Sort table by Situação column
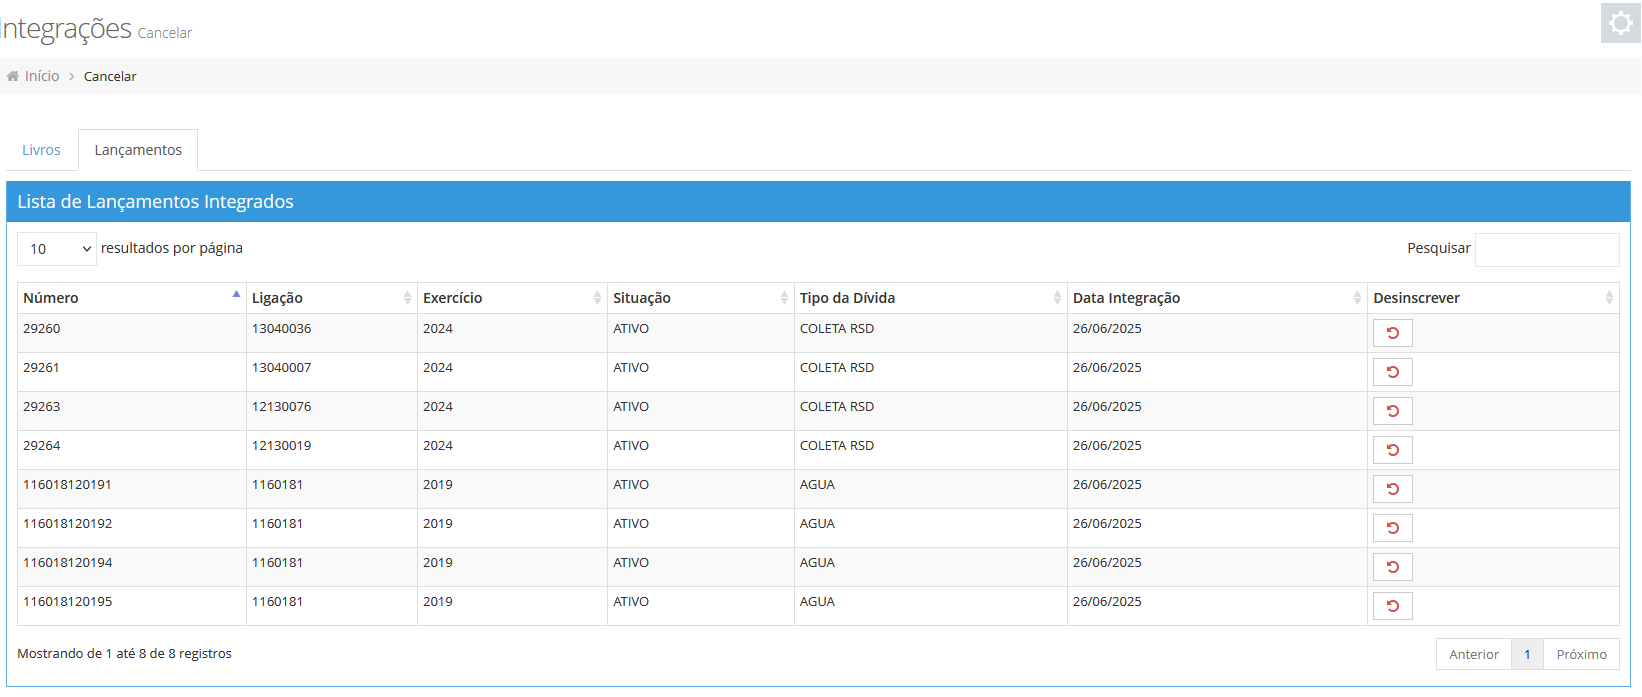The width and height of the screenshot is (1642, 697). click(x=701, y=298)
